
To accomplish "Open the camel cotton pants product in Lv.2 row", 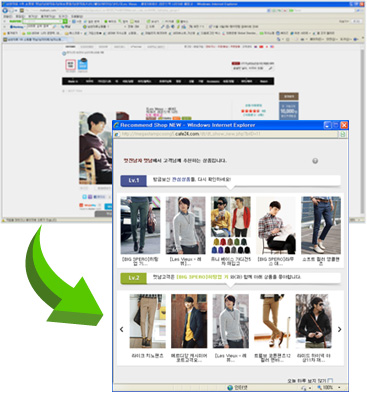I will coord(272,321).
